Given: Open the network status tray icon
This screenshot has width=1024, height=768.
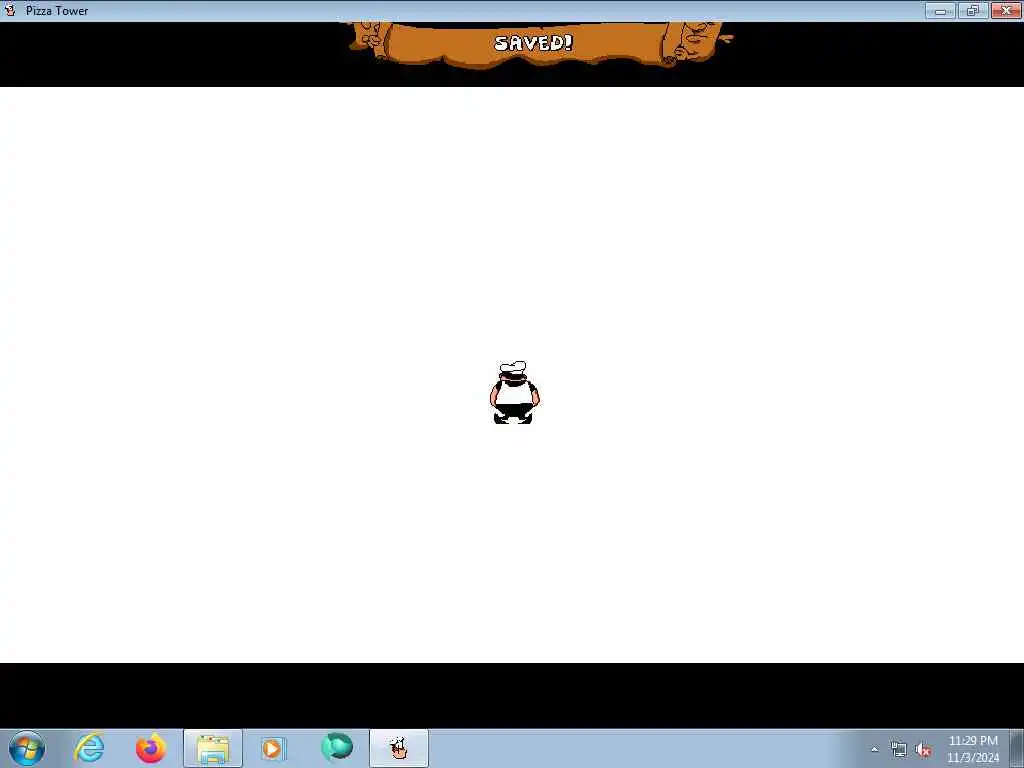Looking at the screenshot, I should coord(899,750).
